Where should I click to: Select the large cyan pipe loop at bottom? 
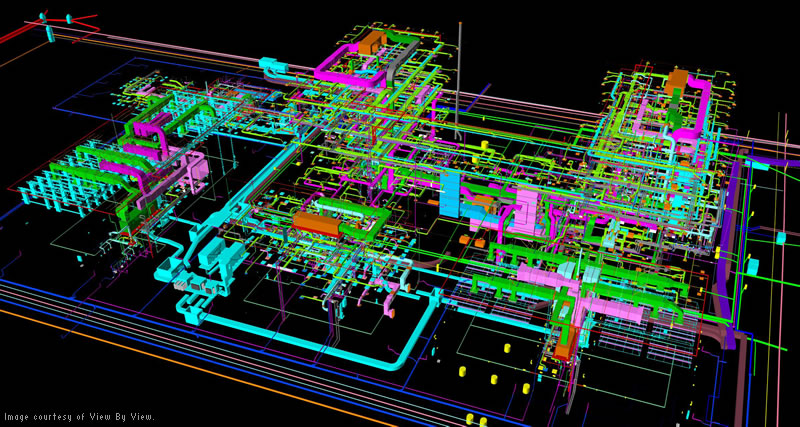point(306,332)
